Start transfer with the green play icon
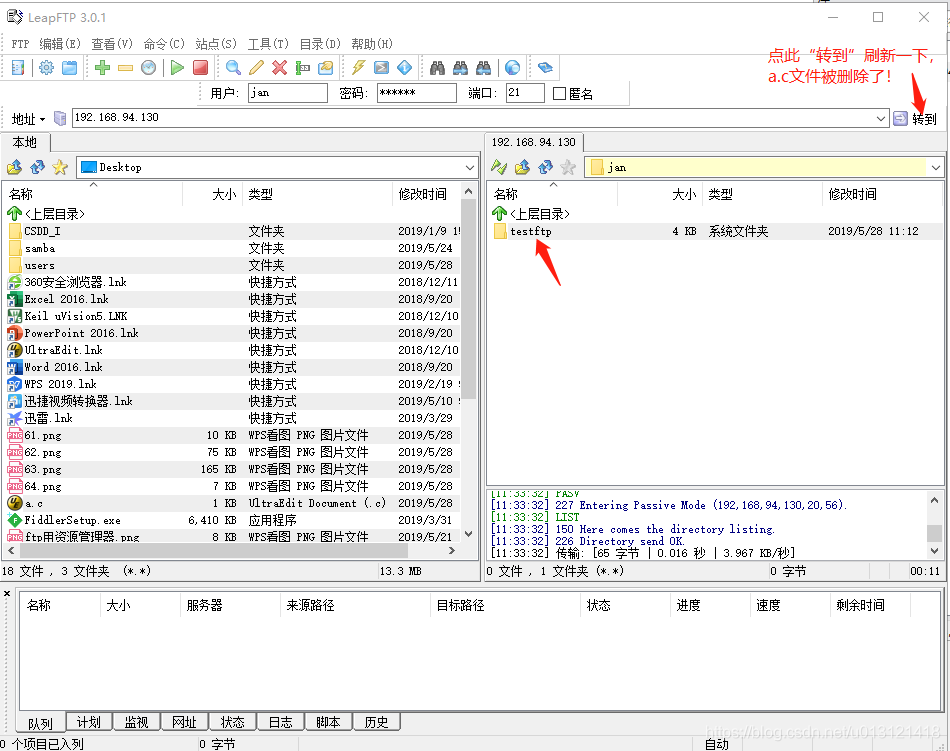This screenshot has height=751, width=950. 177,67
